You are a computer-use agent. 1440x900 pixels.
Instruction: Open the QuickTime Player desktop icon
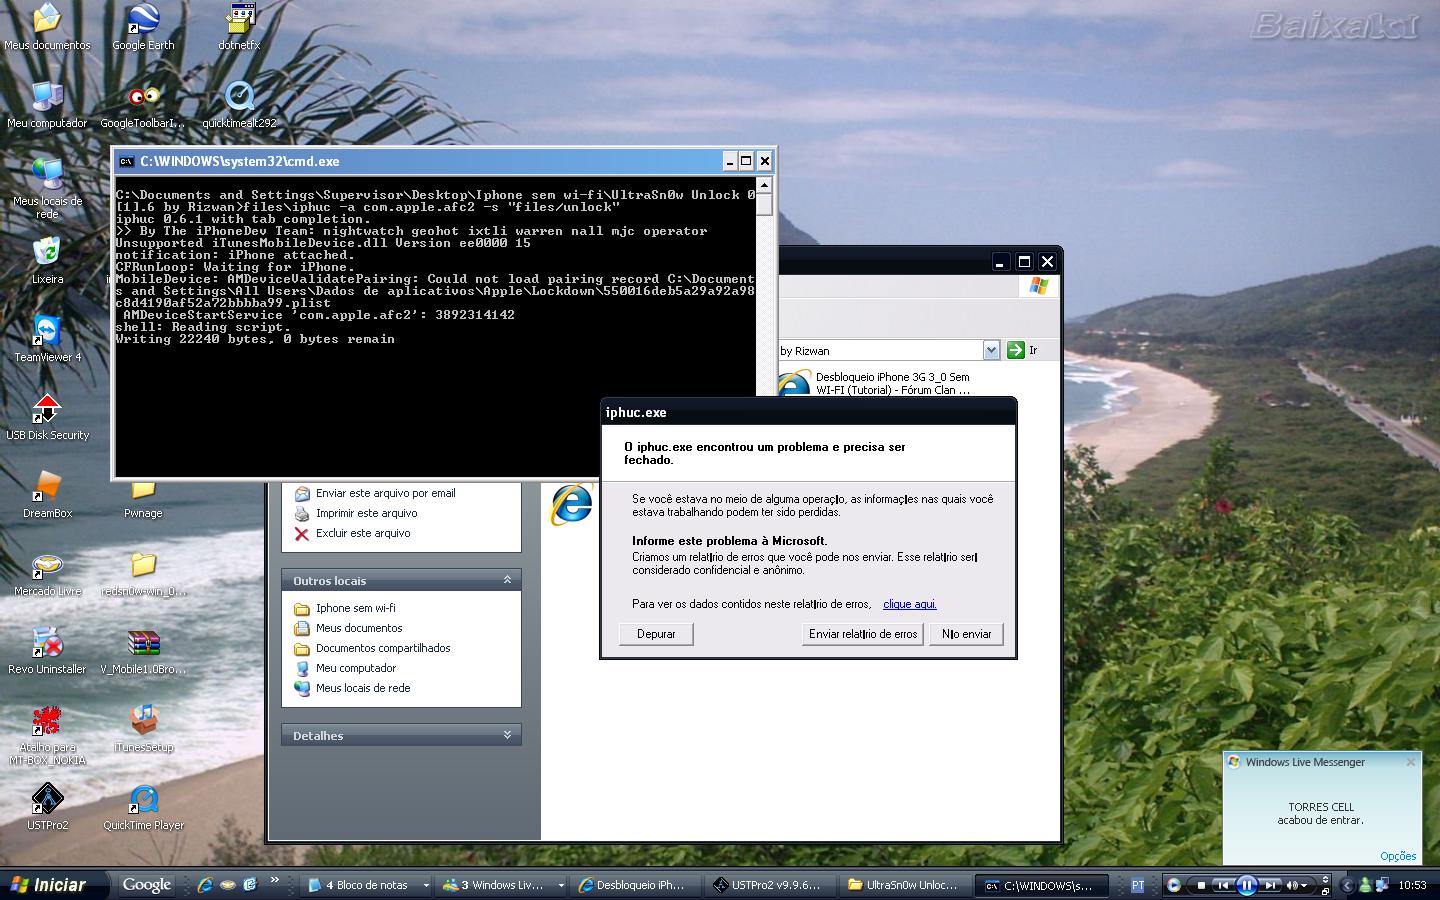(143, 803)
